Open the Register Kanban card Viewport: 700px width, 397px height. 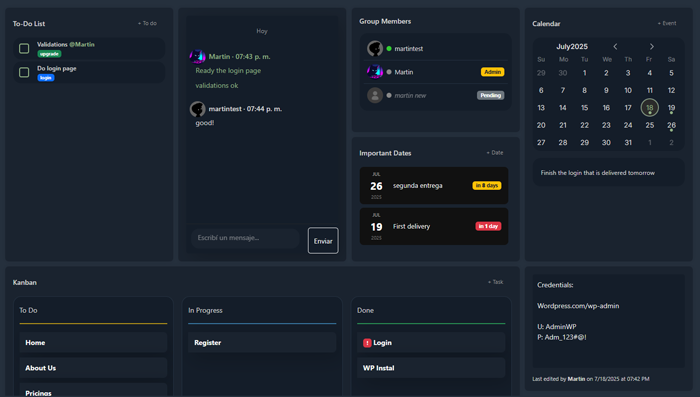262,343
